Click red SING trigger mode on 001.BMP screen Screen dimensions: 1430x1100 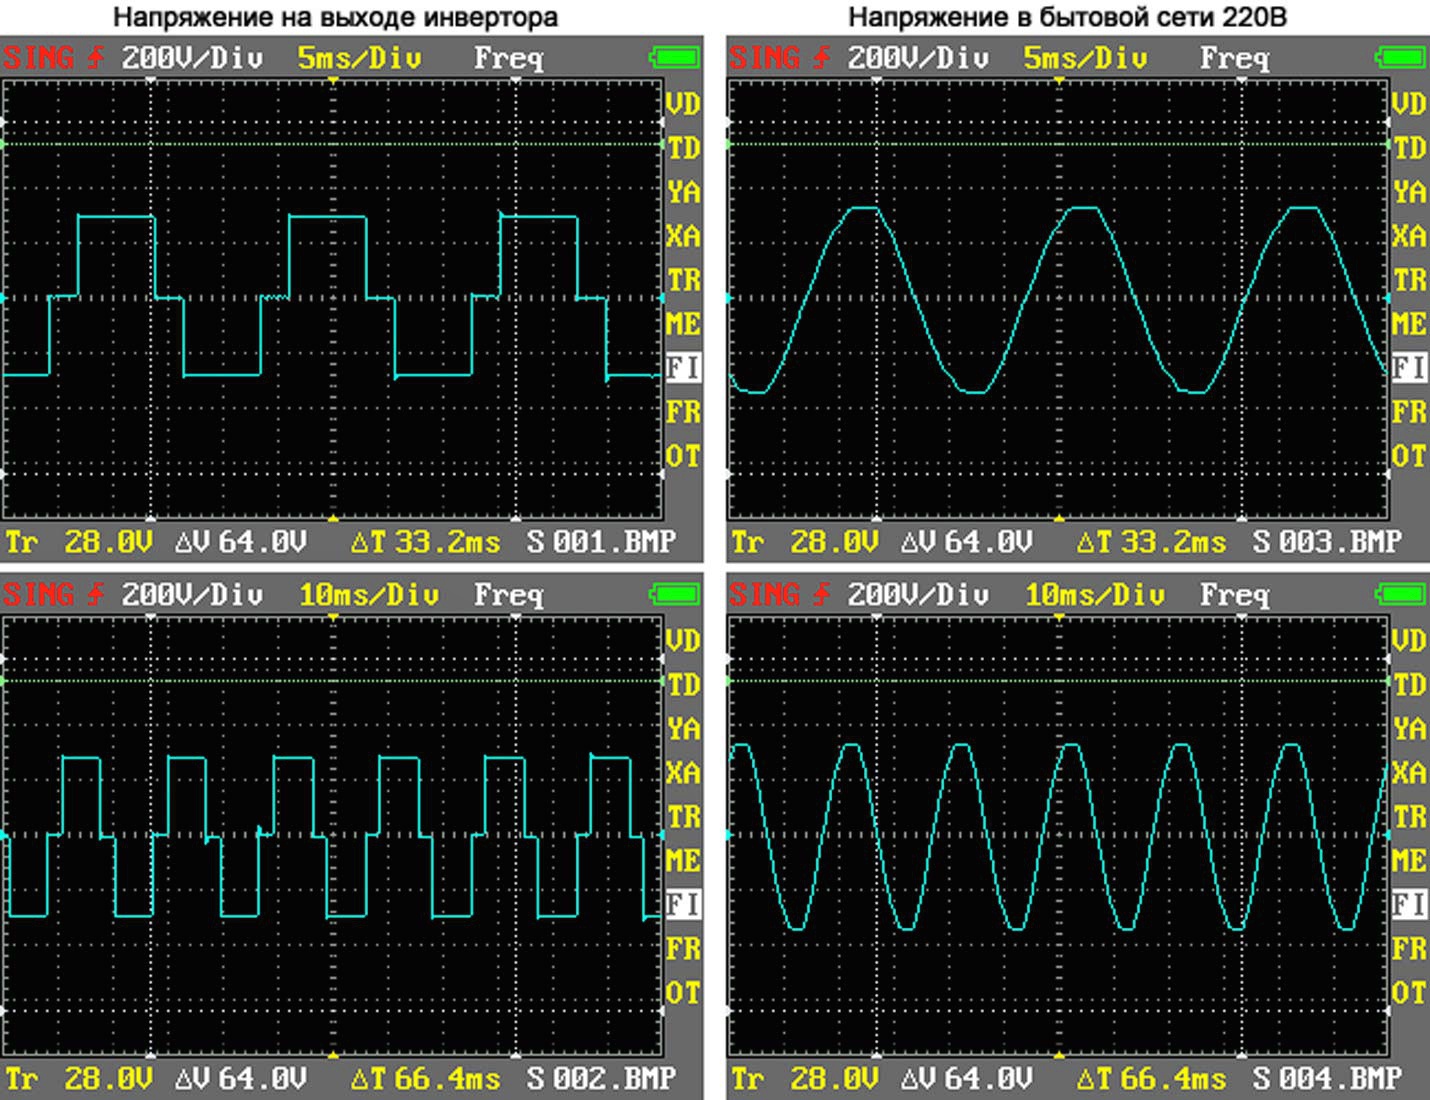[x=38, y=58]
